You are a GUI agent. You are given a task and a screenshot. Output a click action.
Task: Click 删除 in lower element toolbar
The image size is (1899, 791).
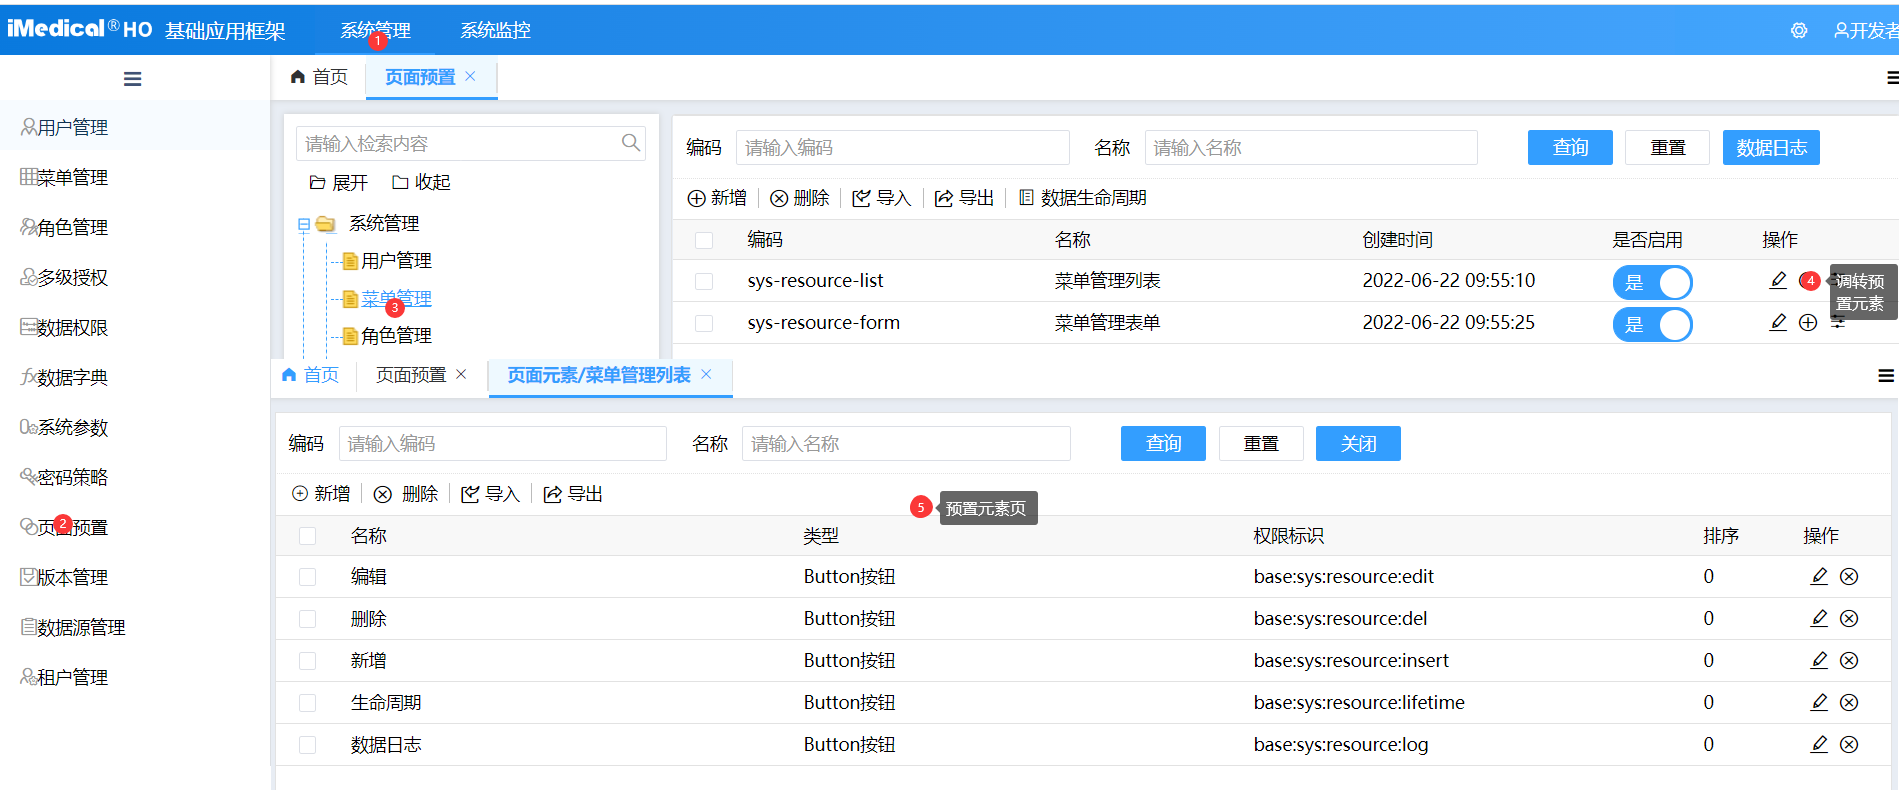tap(406, 494)
